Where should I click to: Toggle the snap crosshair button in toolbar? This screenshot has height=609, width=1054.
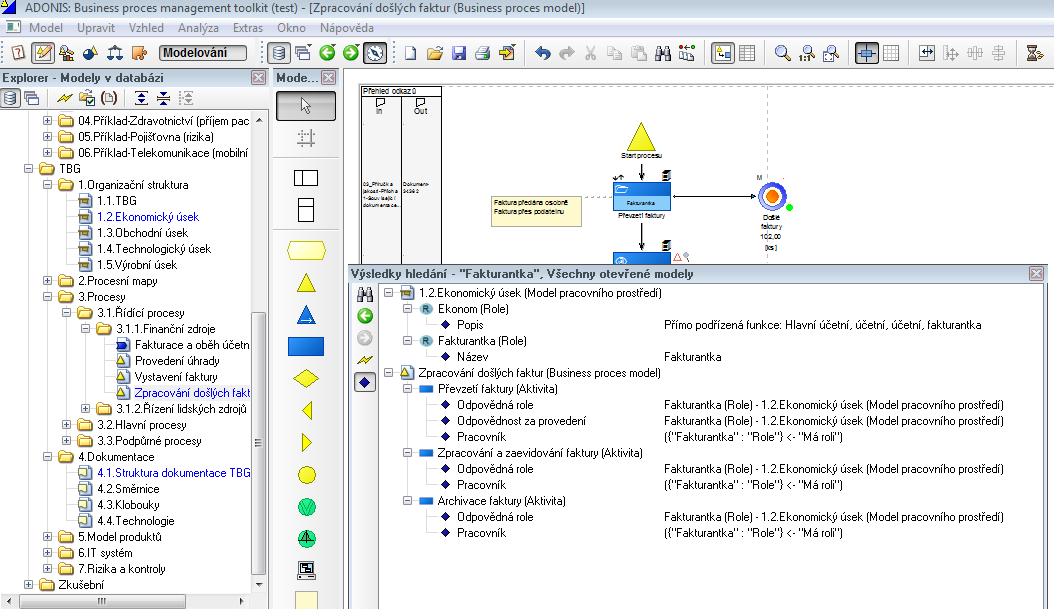(x=866, y=53)
